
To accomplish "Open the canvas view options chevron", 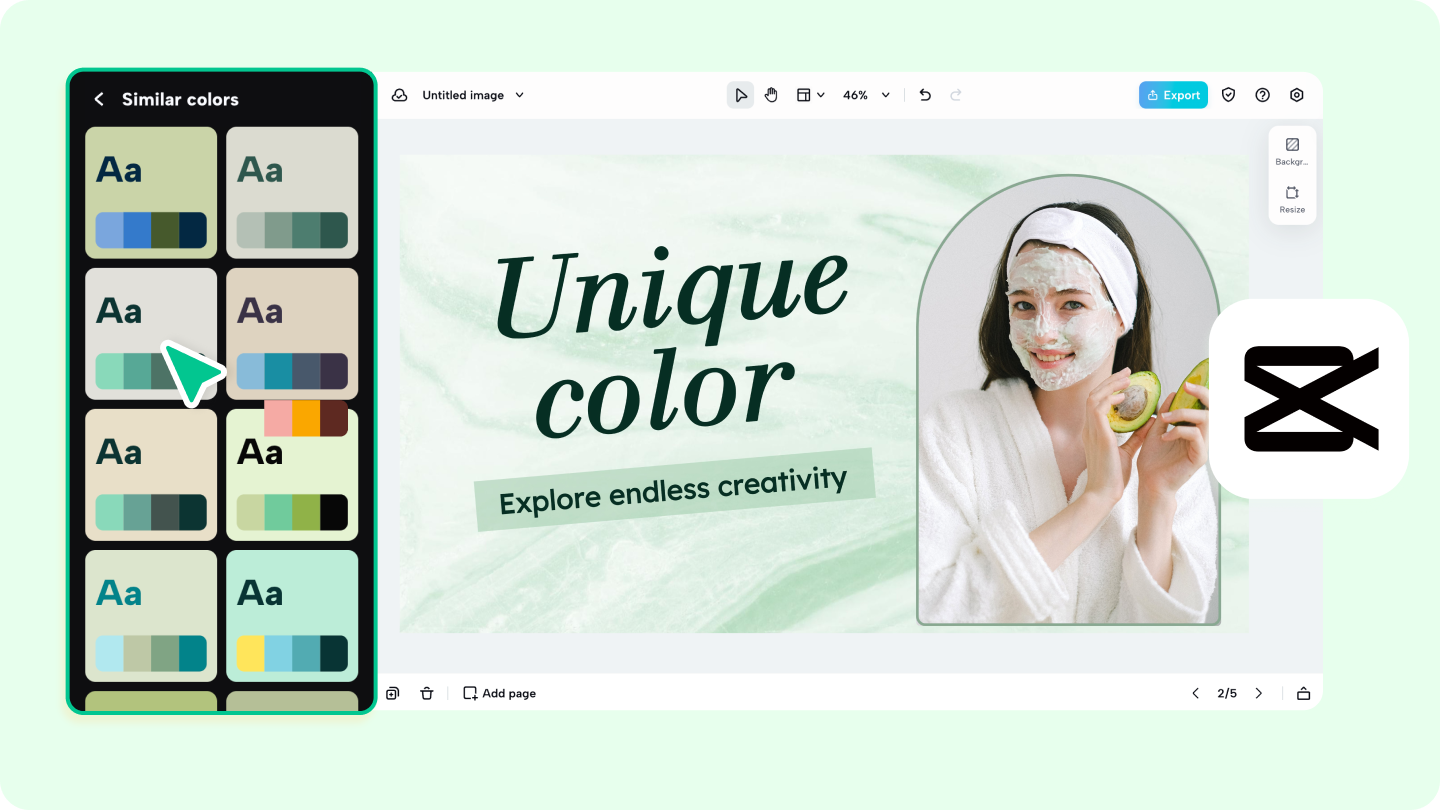I will pos(821,94).
